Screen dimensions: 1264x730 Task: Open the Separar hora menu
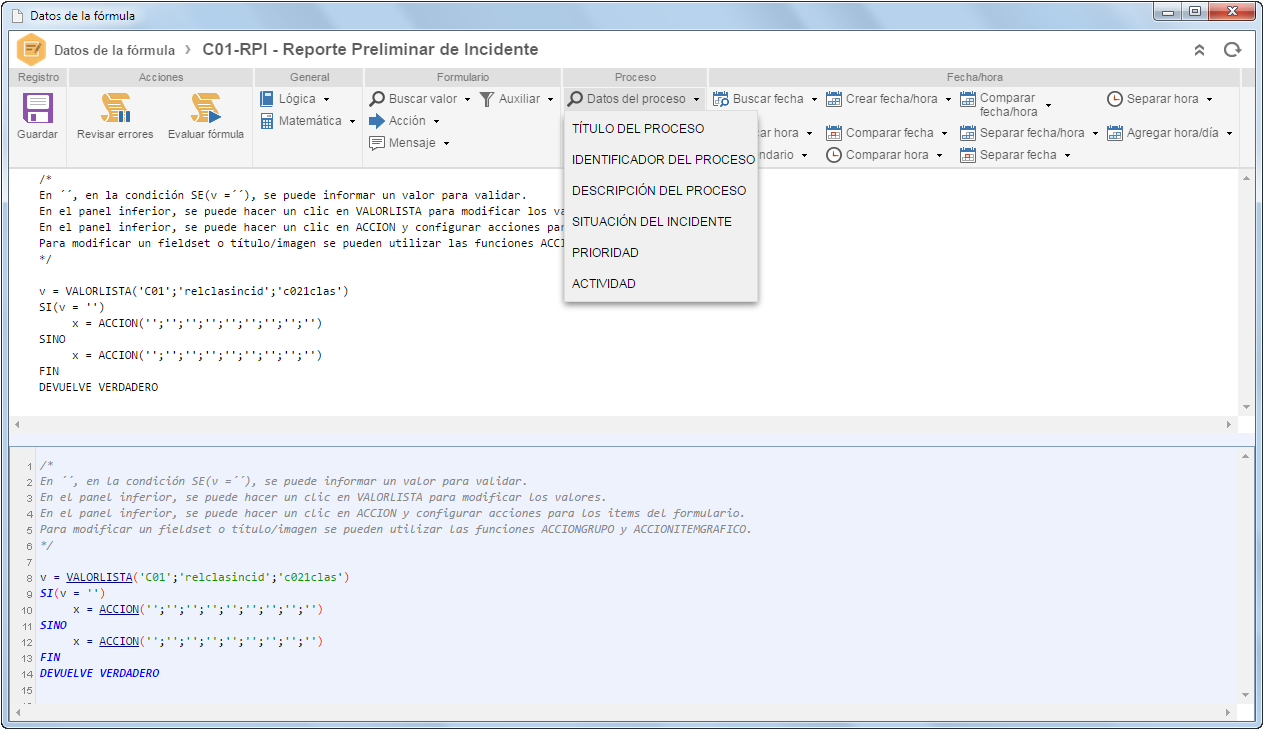(x=1160, y=99)
